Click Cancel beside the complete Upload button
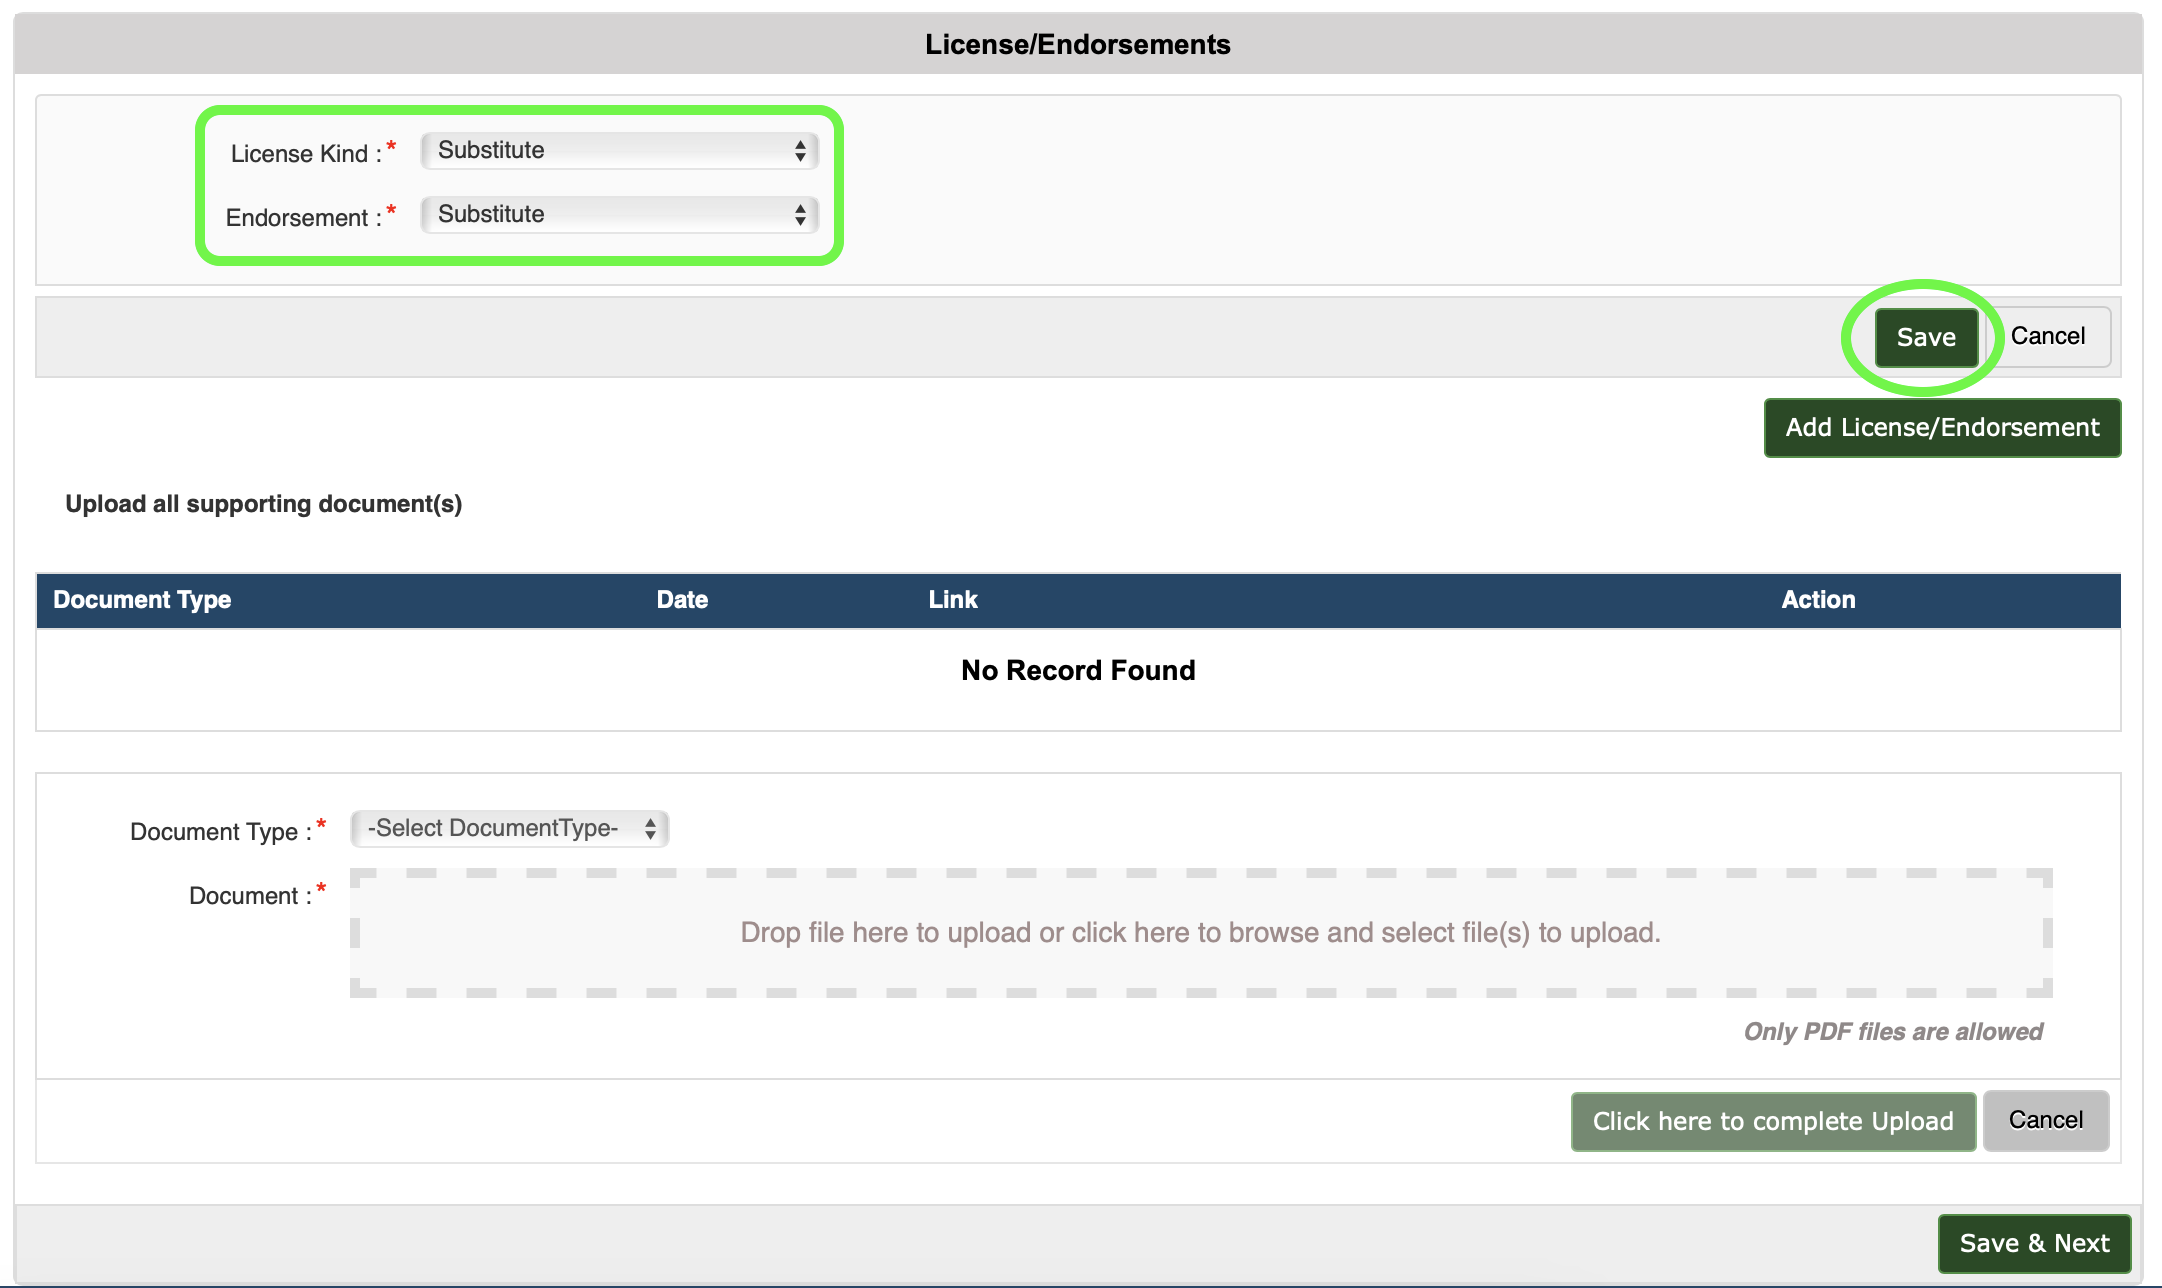This screenshot has width=2162, height=1288. (x=2045, y=1121)
